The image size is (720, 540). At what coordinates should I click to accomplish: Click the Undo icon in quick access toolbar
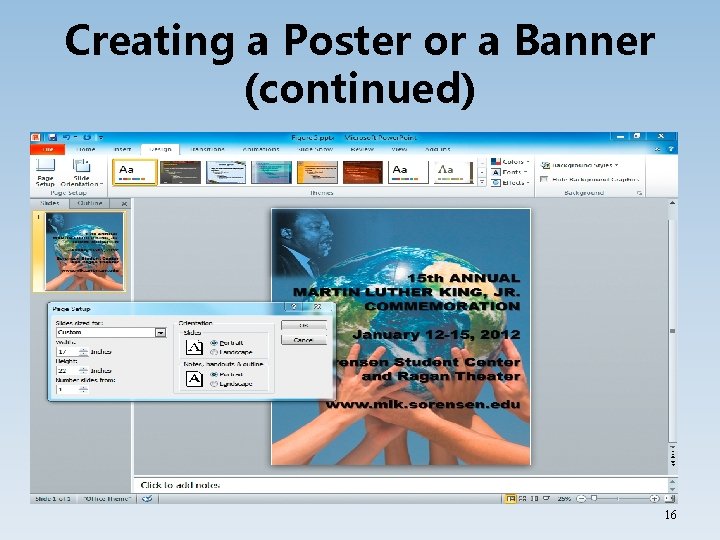point(67,137)
